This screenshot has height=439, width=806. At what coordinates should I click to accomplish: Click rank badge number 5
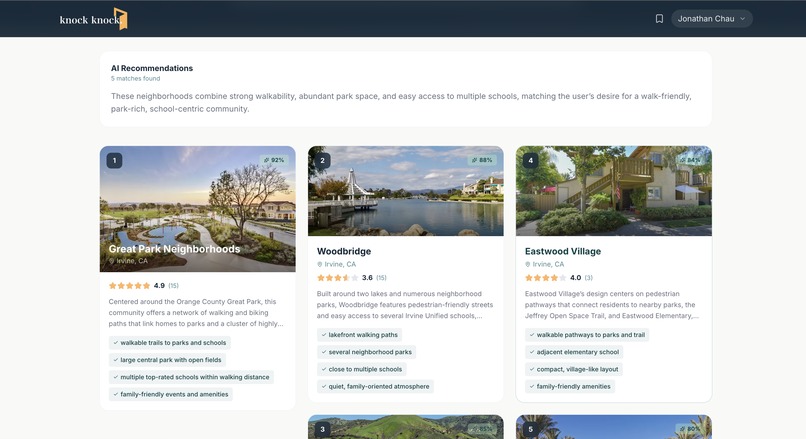tap(530, 429)
